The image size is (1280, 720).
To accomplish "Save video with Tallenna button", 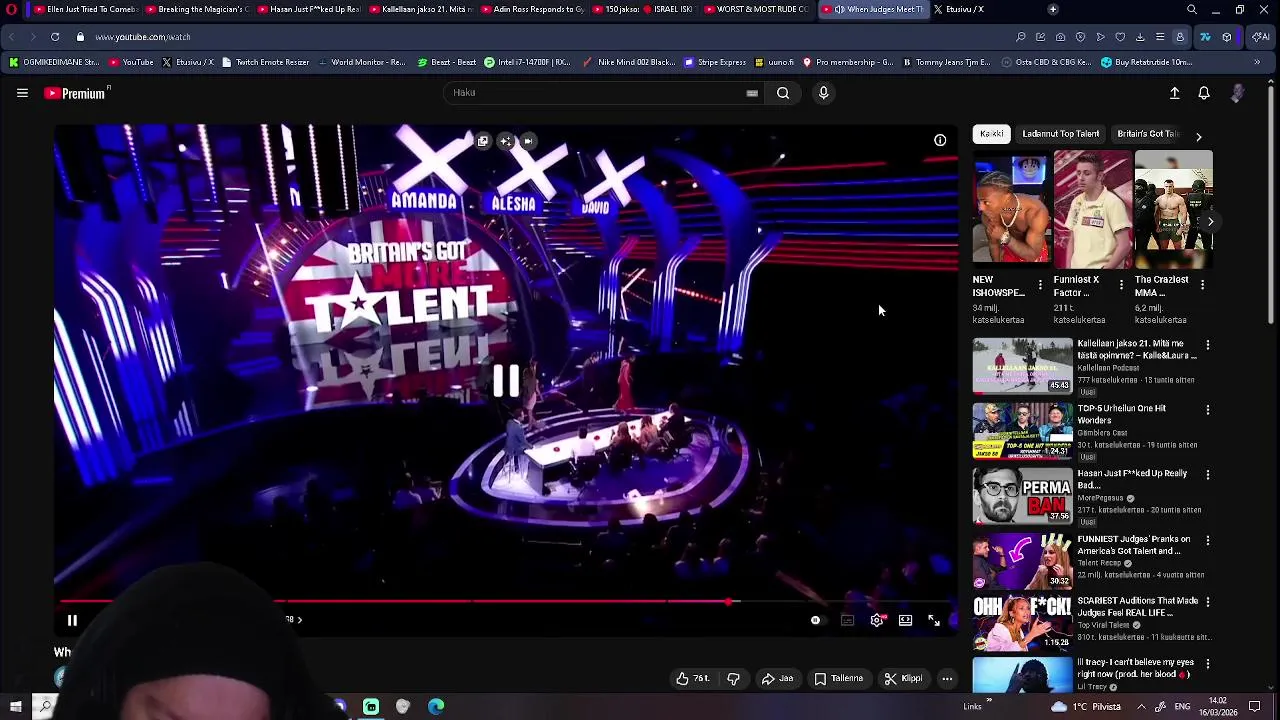I will (x=838, y=679).
